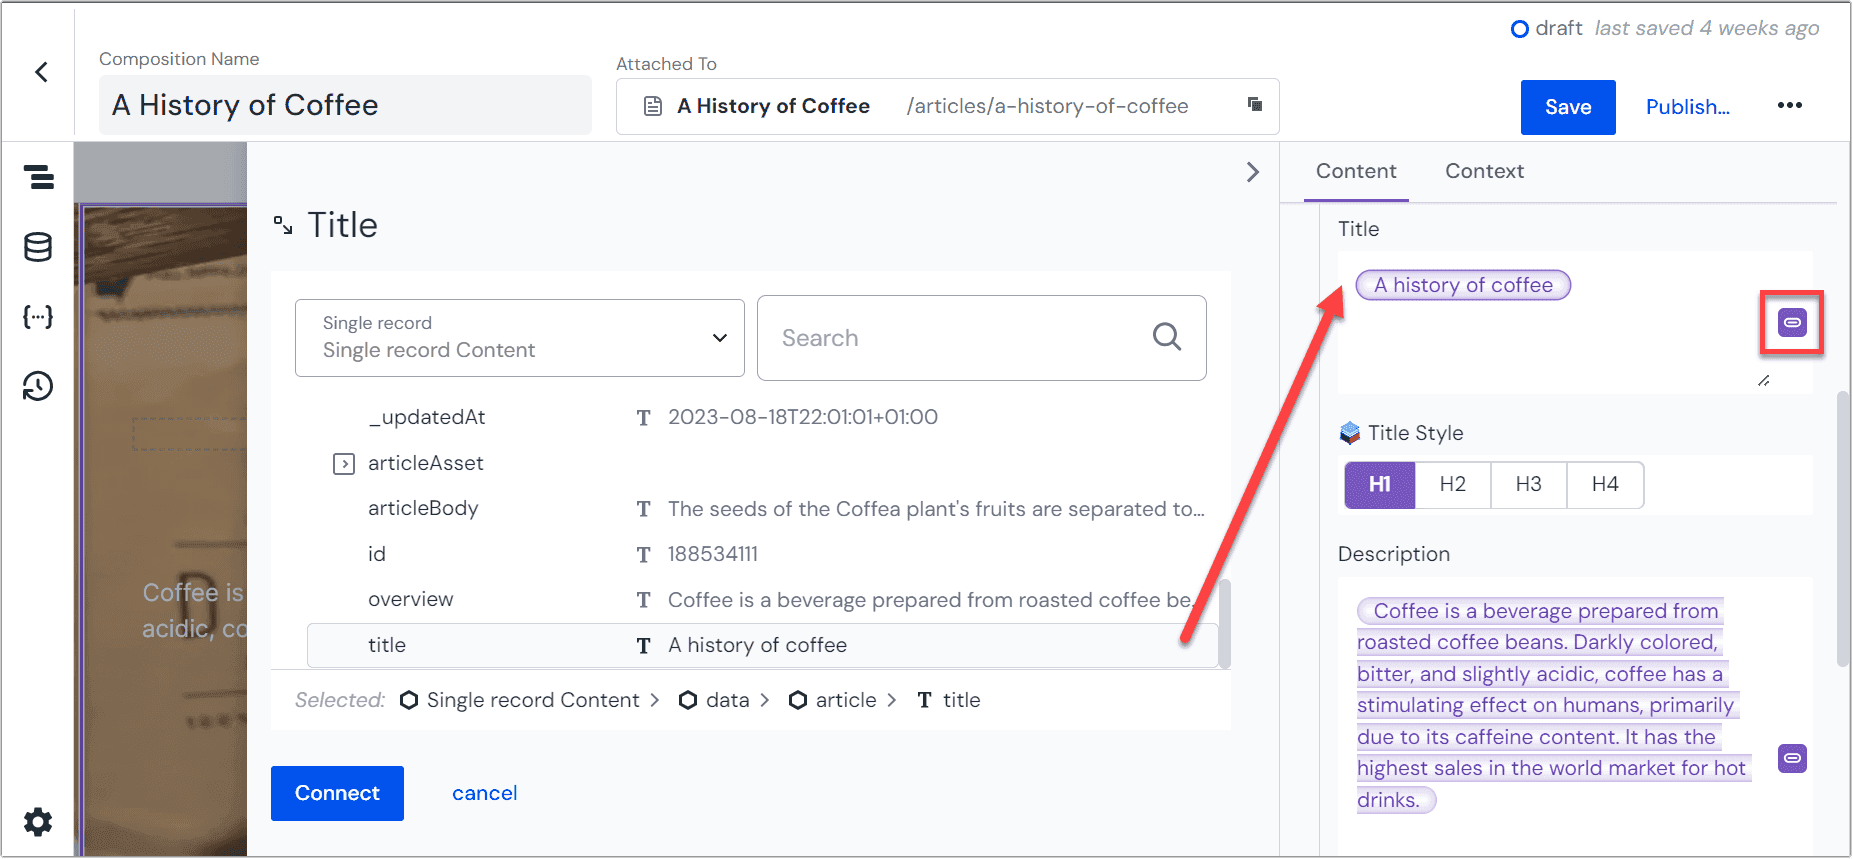Click the Connect button
Viewport: 1853px width, 859px height.
click(x=337, y=793)
